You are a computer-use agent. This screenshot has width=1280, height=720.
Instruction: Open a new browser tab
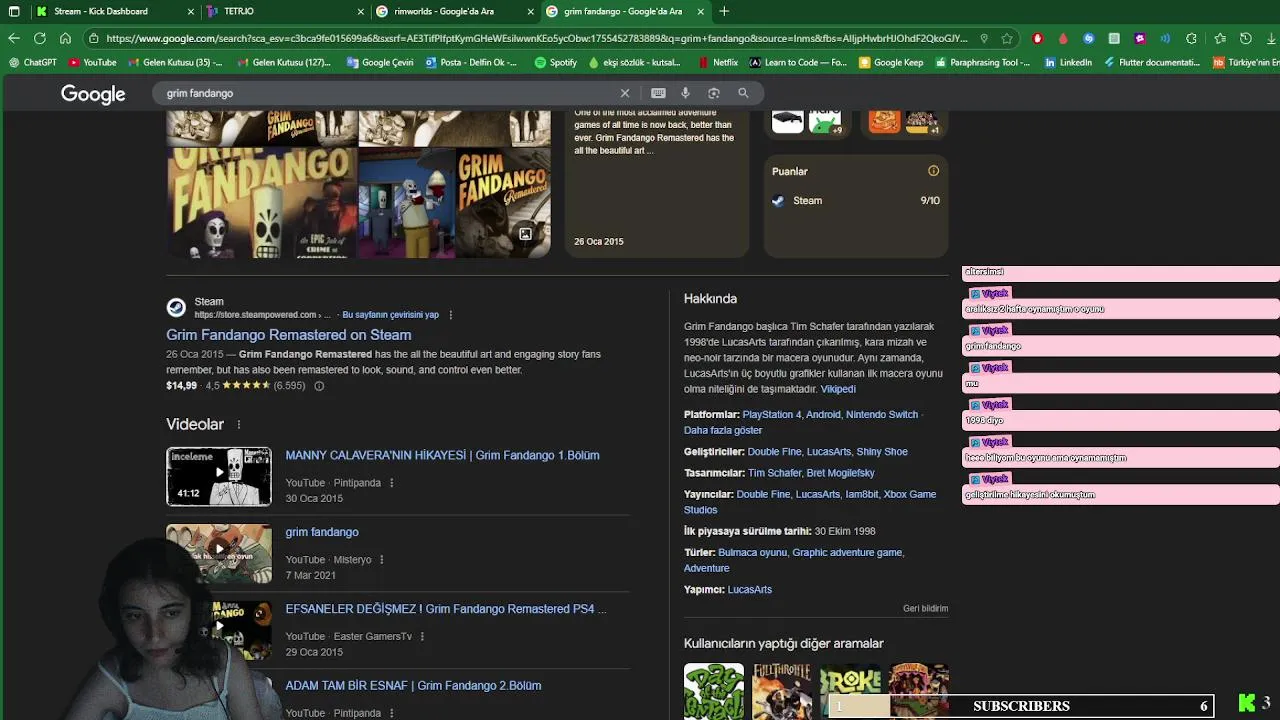click(x=724, y=11)
